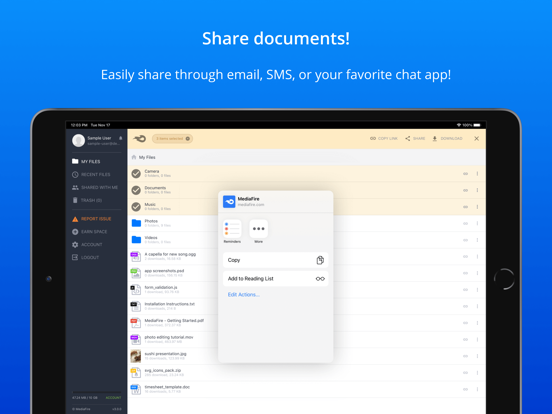The width and height of the screenshot is (552, 414).
Task: Open more options for Photos row
Action: pyautogui.click(x=477, y=223)
